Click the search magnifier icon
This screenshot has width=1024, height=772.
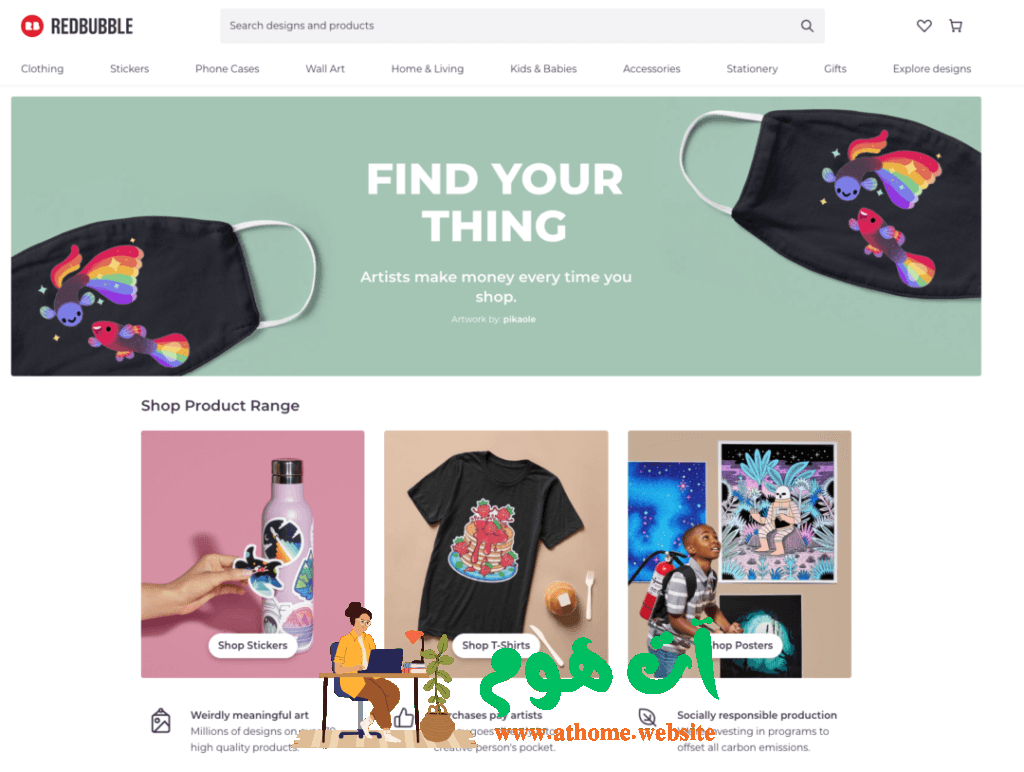(x=807, y=26)
